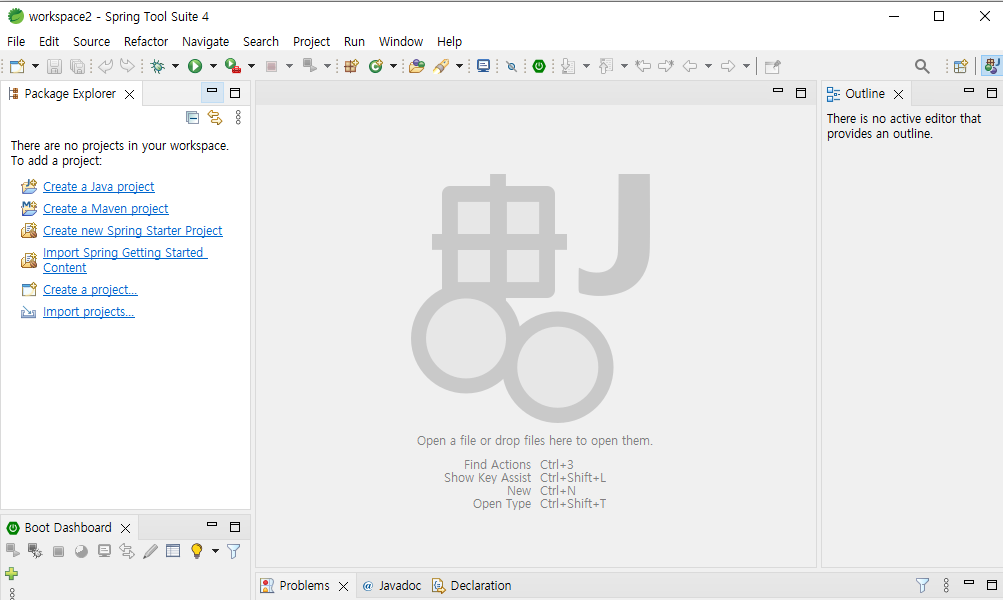1003x600 pixels.
Task: Click the magnifier search icon in toolbar
Action: coord(922,66)
